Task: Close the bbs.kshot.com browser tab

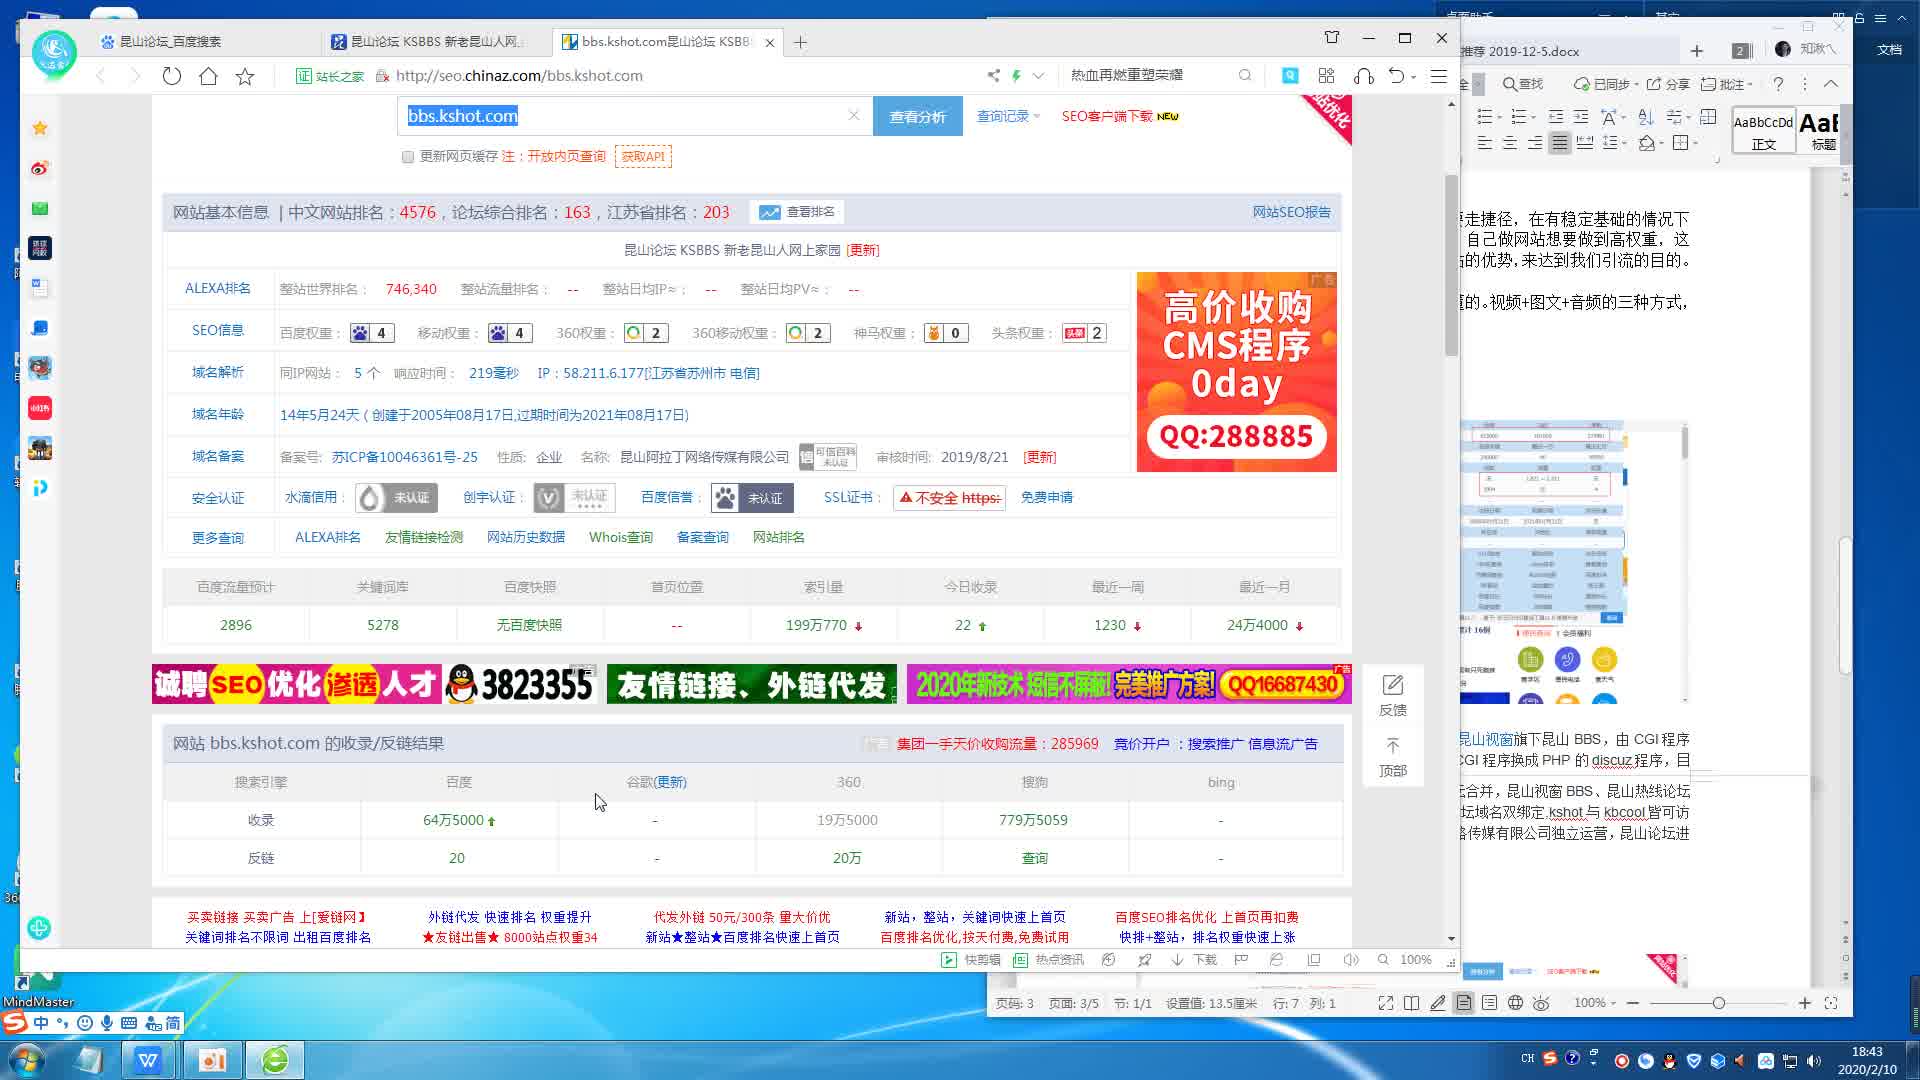Action: coord(770,43)
